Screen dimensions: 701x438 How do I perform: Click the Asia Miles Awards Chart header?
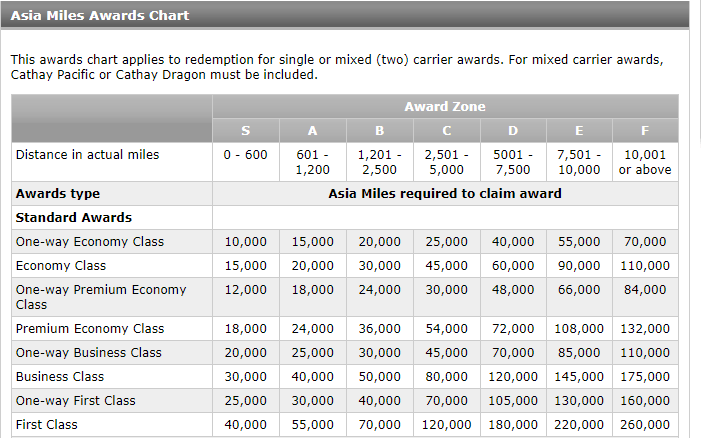pyautogui.click(x=100, y=15)
